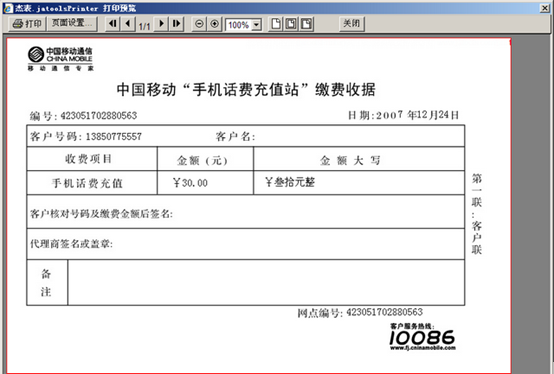Close the print preview window

pos(545,8)
